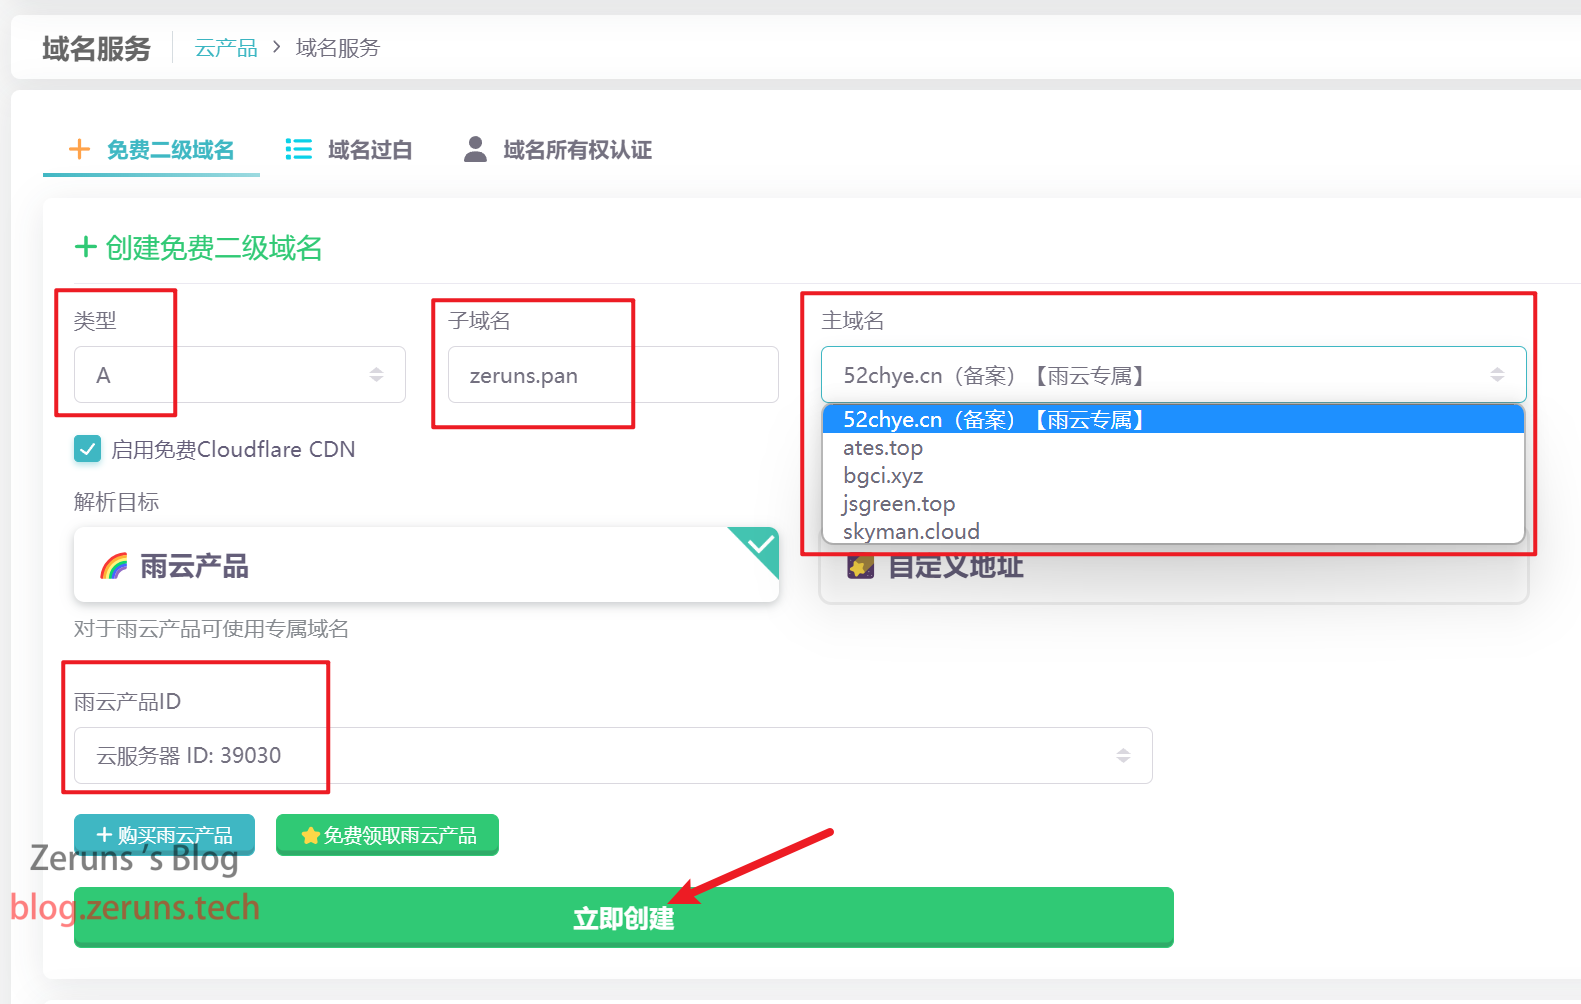
Task: Click the 子域名 input field containing zeruns.pan
Action: 613,375
